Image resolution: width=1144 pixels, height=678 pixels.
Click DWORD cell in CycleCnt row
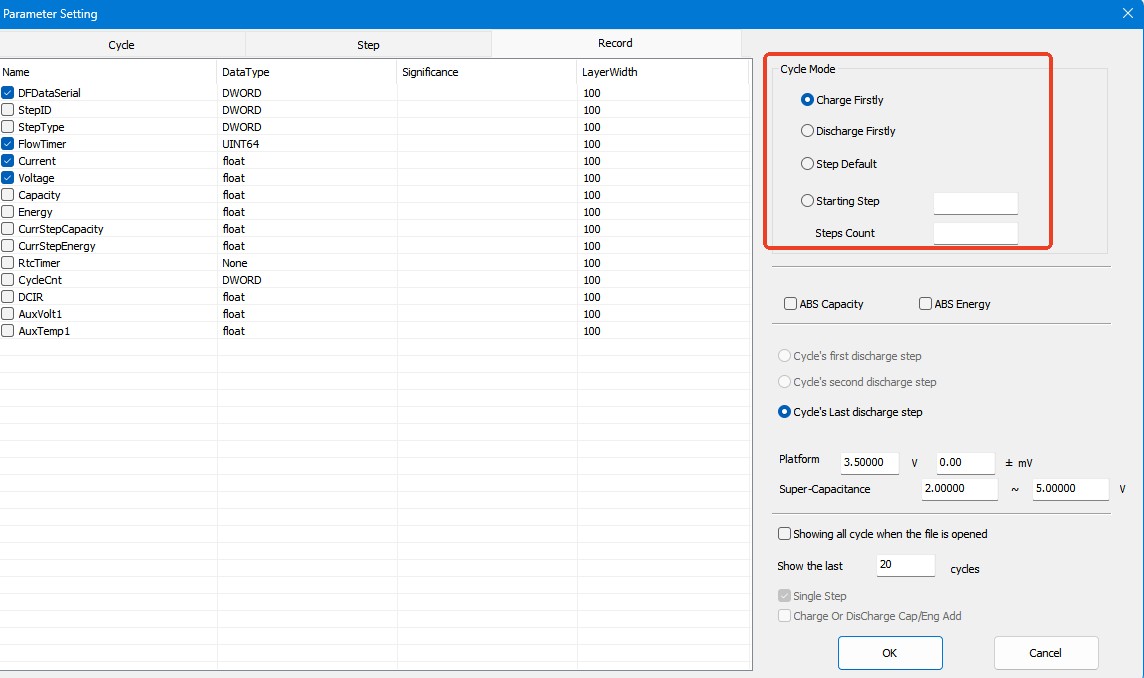[241, 280]
